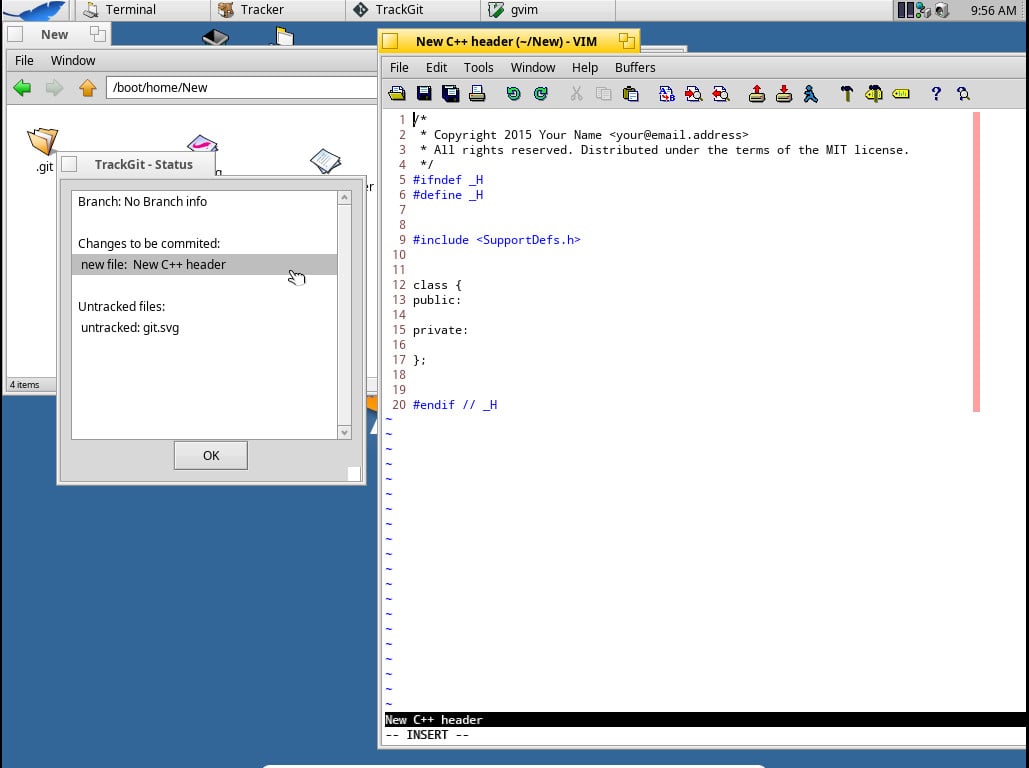Open the Buffers menu in gvim
Image resolution: width=1029 pixels, height=768 pixels.
pos(635,68)
